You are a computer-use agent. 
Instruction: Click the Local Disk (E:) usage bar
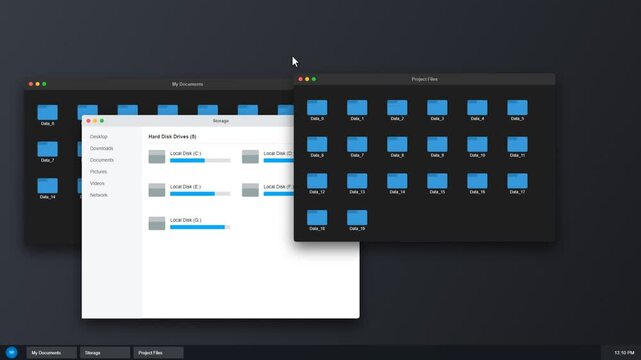pyautogui.click(x=200, y=194)
